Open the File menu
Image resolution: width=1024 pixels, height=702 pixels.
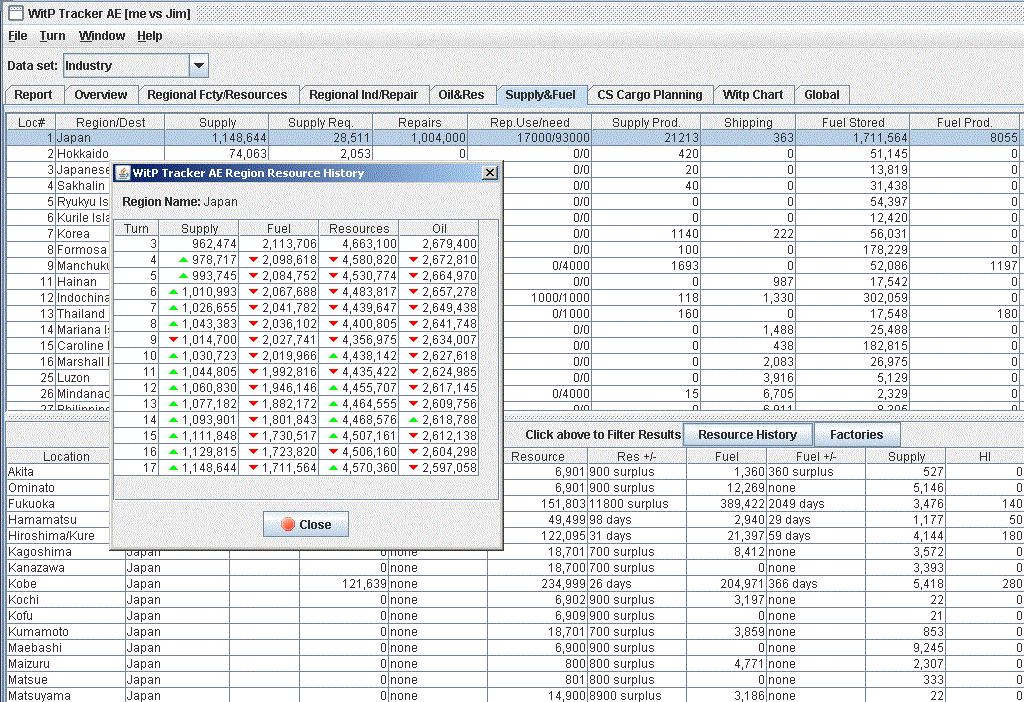17,36
